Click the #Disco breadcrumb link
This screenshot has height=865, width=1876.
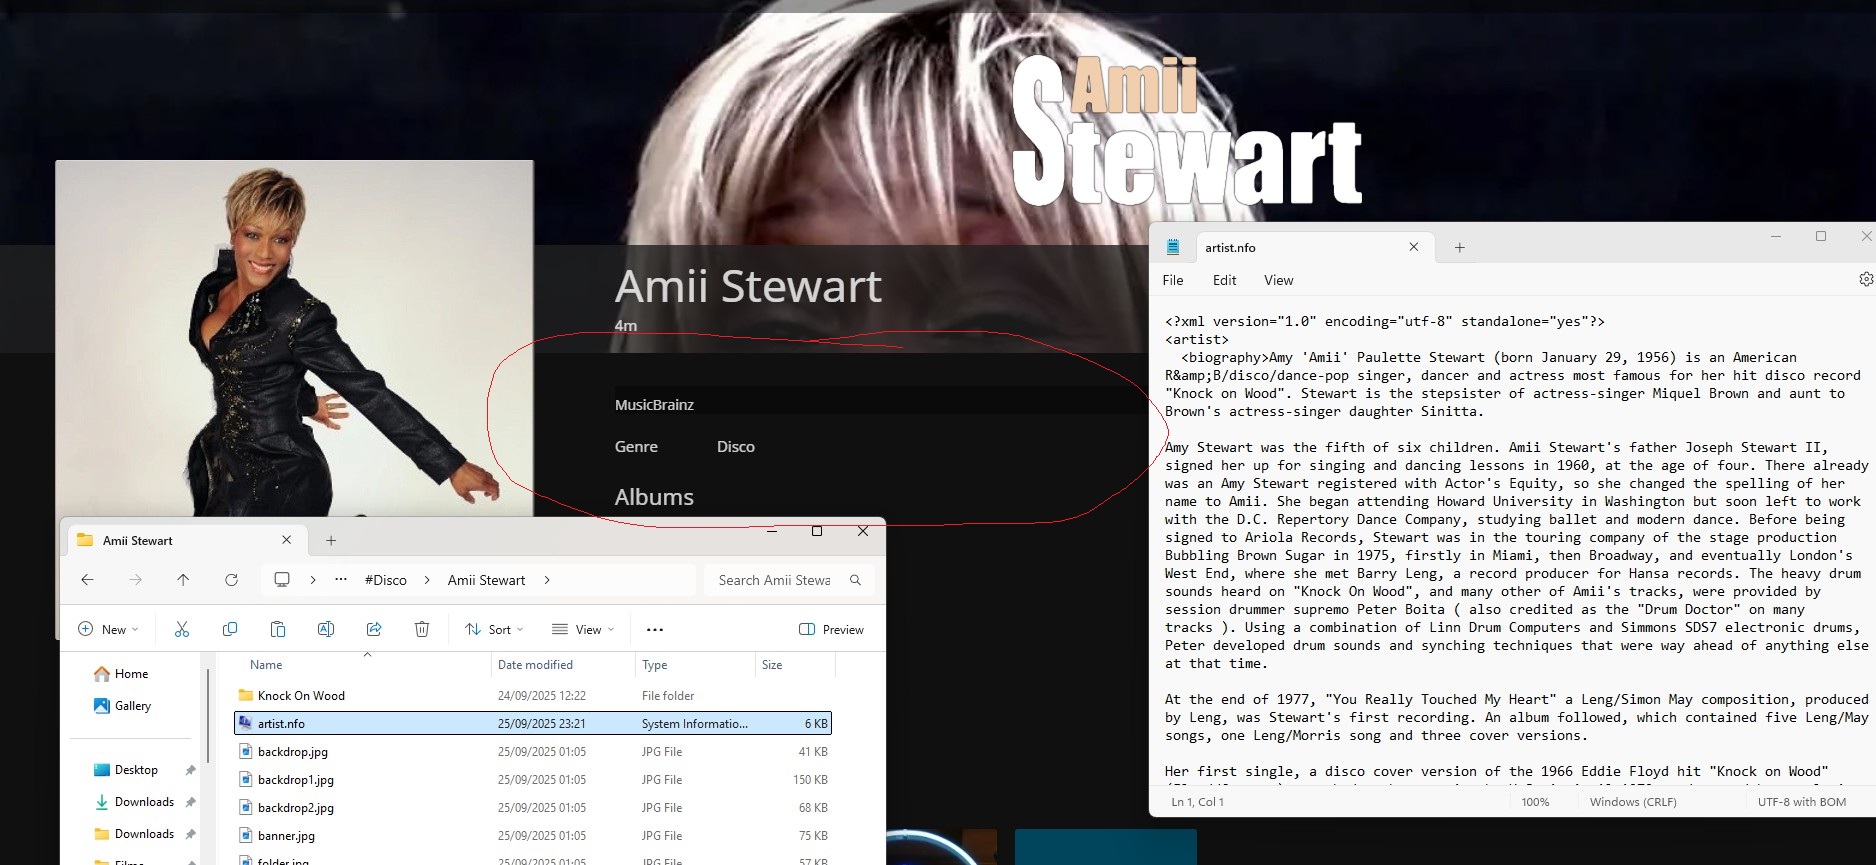coord(385,580)
